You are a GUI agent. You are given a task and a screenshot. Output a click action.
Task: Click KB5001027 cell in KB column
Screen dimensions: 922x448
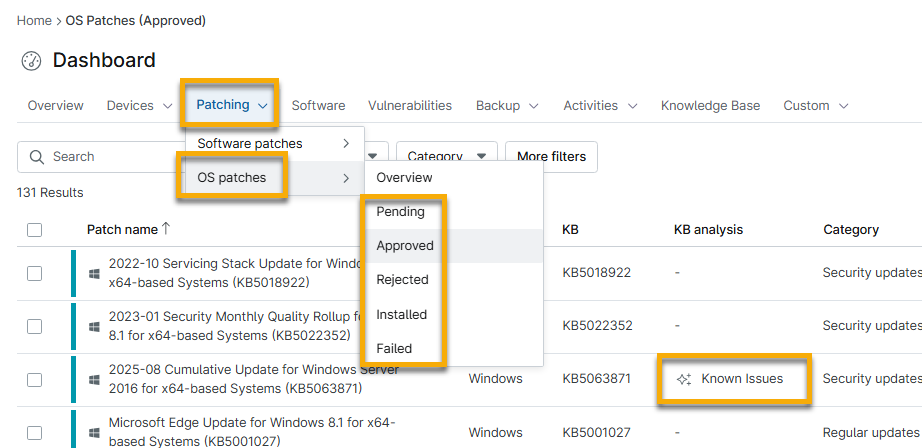[596, 433]
